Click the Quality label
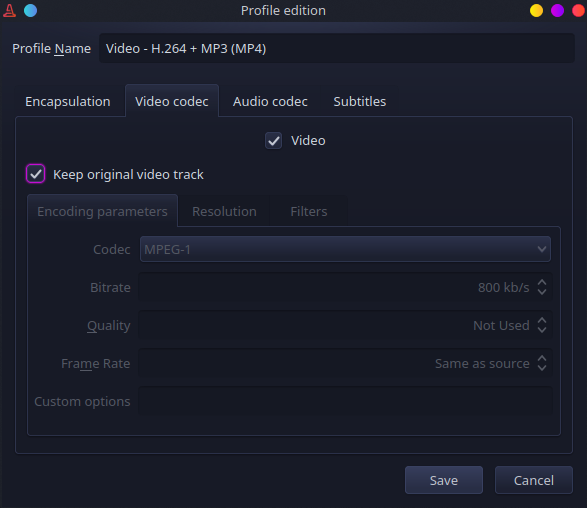This screenshot has height=508, width=587. [x=109, y=326]
